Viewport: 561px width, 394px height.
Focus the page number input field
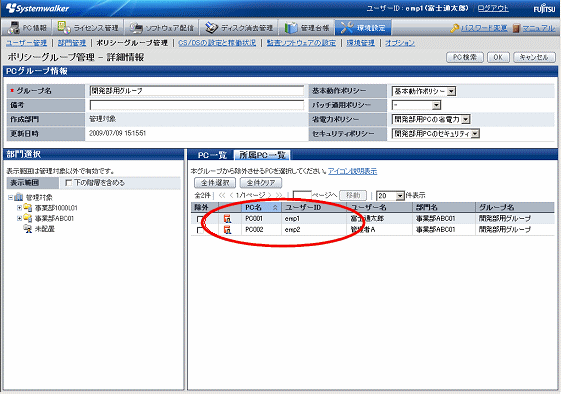[x=302, y=195]
